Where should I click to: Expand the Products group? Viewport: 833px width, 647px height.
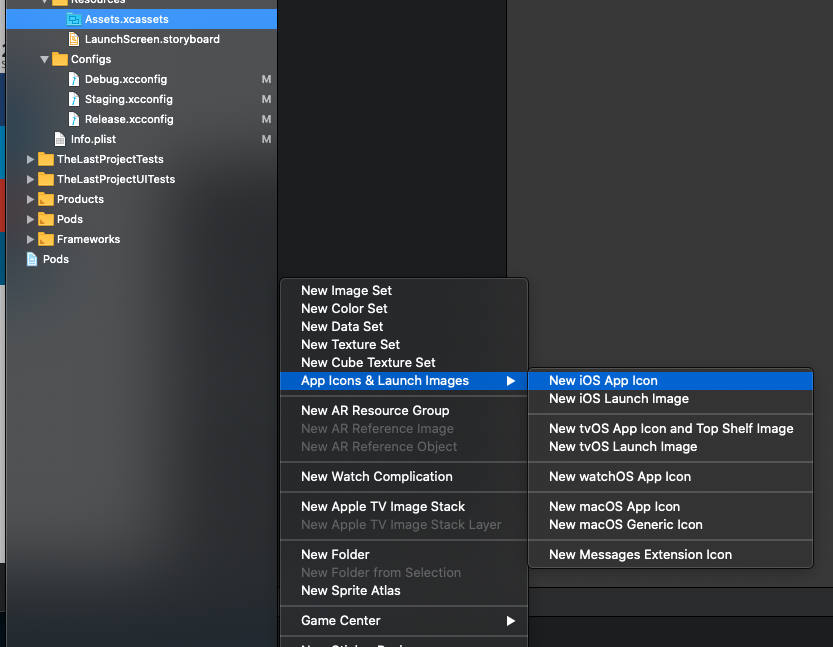pyautogui.click(x=30, y=199)
